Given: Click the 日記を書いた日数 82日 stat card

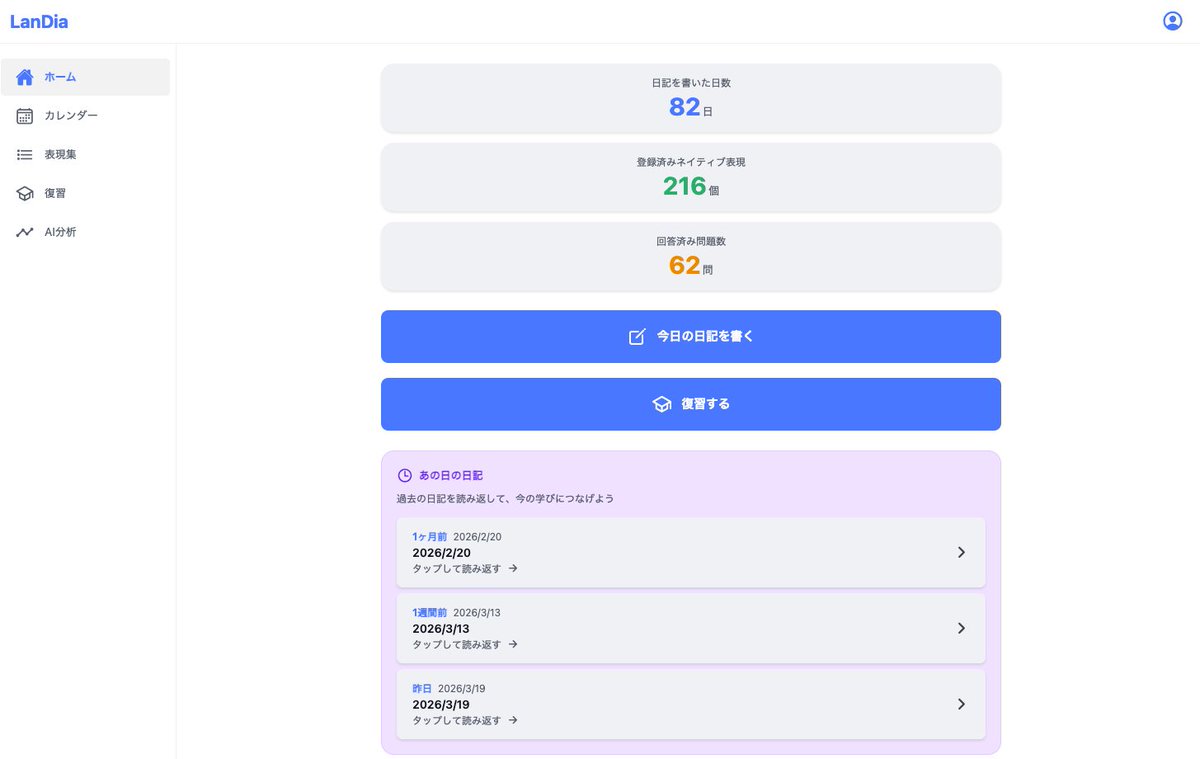Looking at the screenshot, I should tap(690, 98).
